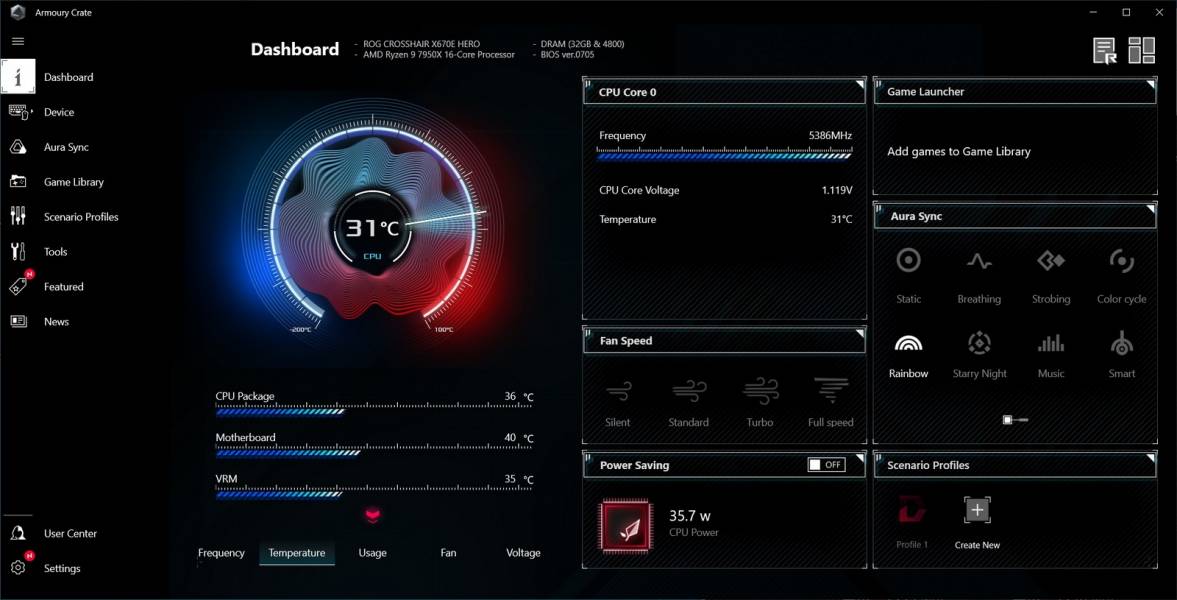1177x600 pixels.
Task: Set fan speed to Standard
Action: coord(688,391)
